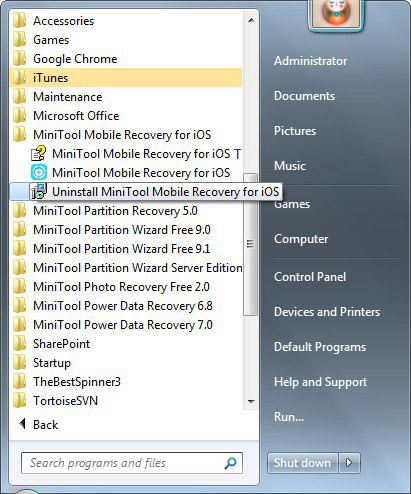The width and height of the screenshot is (411, 494).
Task: Click the Microsoft Office folder icon
Action: coord(19,116)
